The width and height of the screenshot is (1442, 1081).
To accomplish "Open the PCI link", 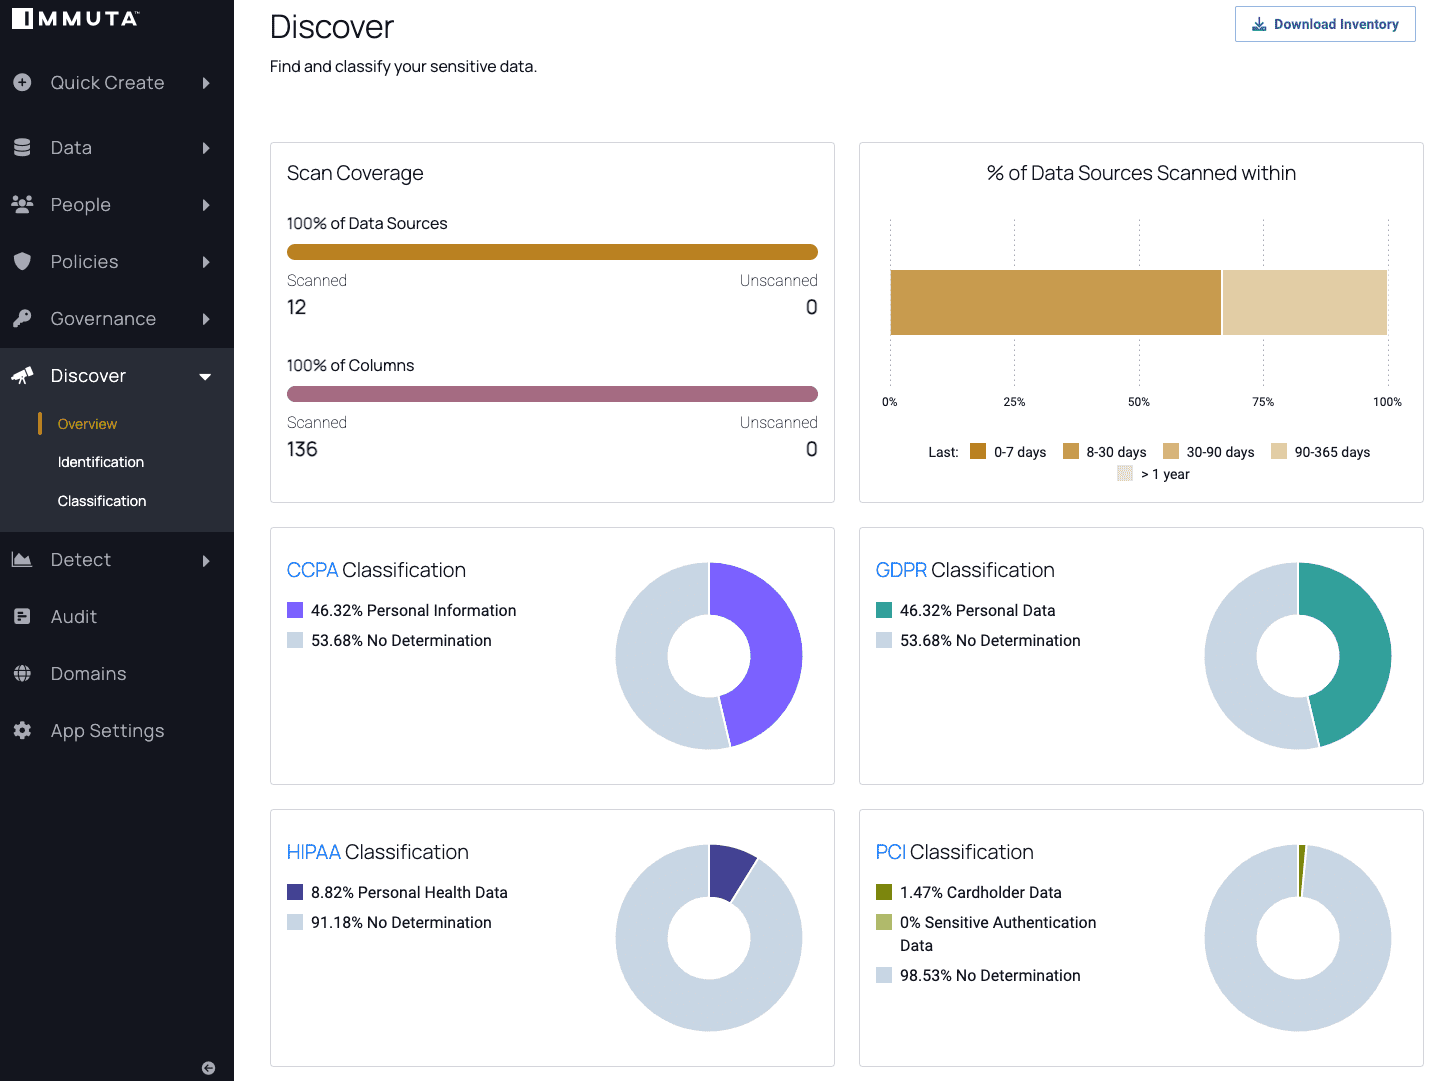I will (890, 852).
